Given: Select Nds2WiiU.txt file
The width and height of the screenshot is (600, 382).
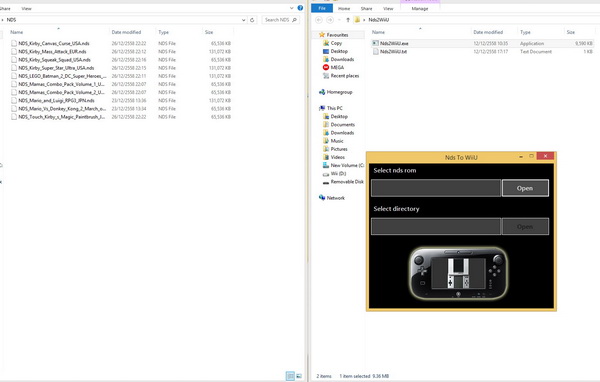Looking at the screenshot, I should 393,52.
